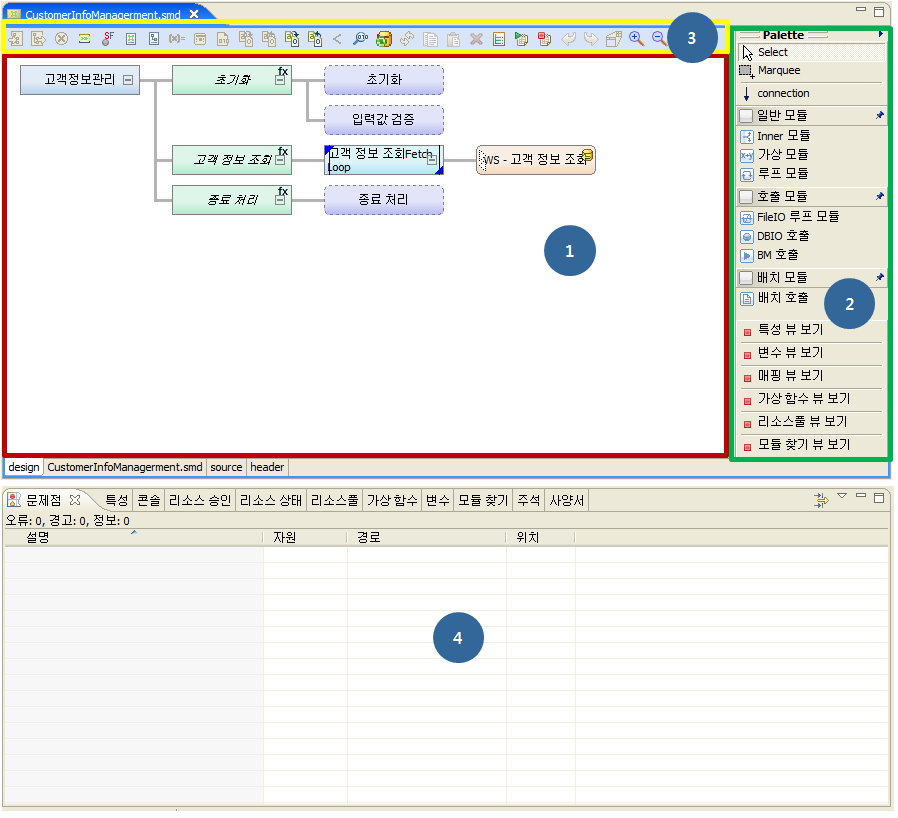898x818 pixels.
Task: Open the view menu triangle in the 문제점 panel
Action: point(842,494)
